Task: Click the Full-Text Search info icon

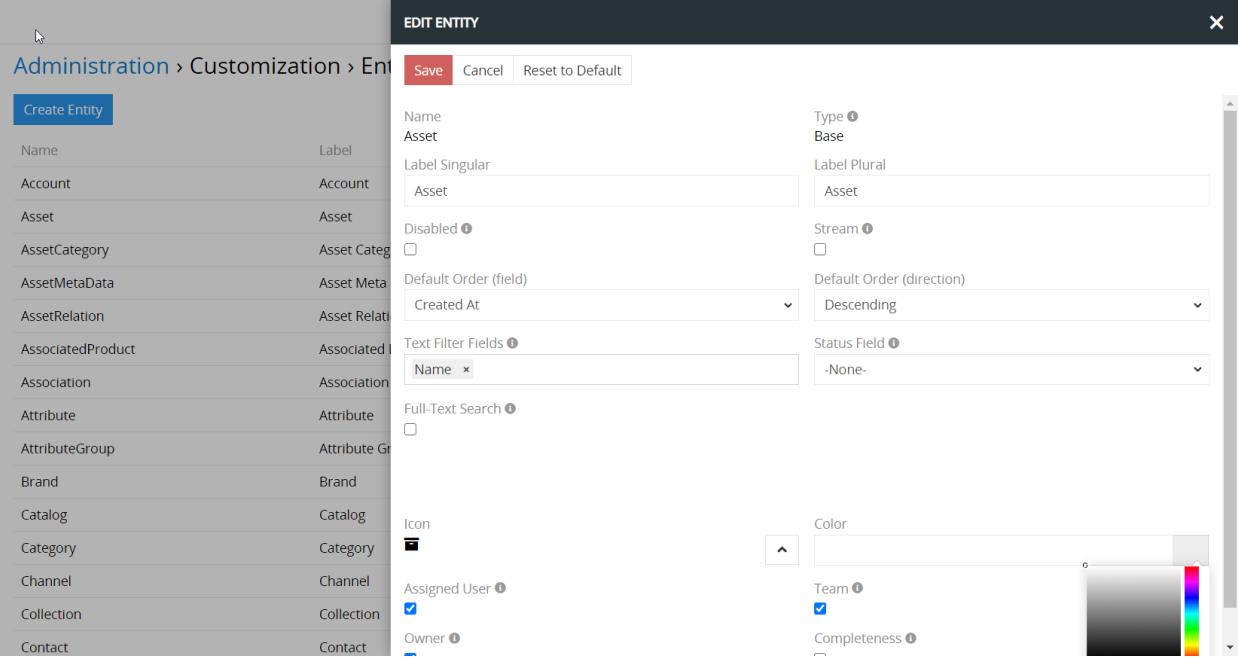Action: 510,409
